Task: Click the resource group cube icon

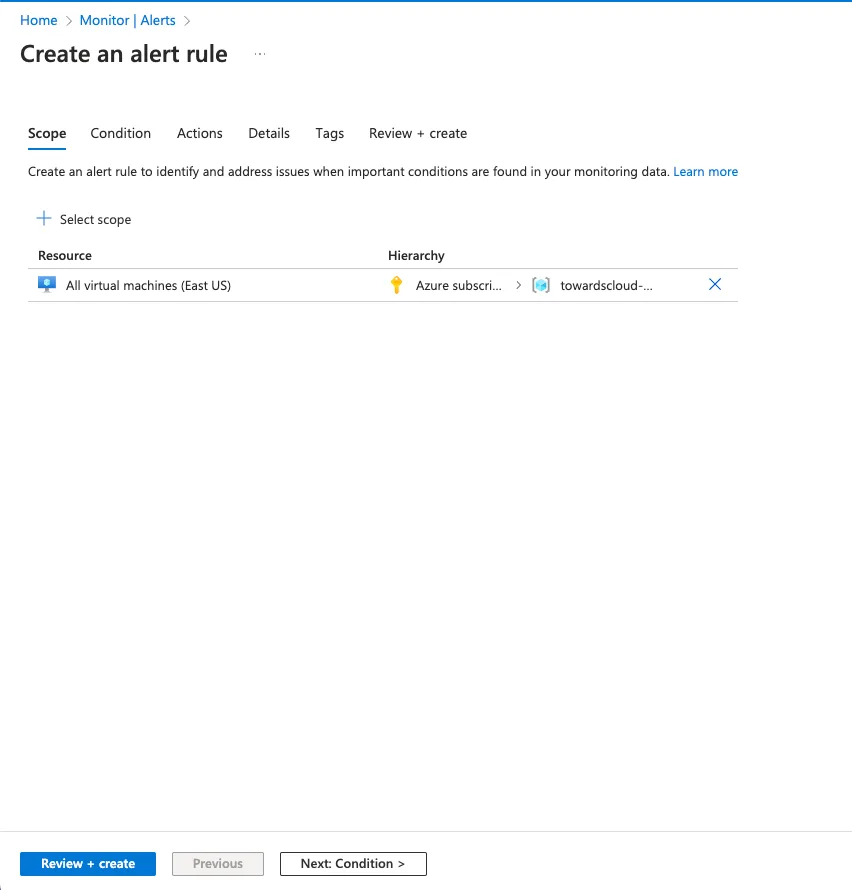Action: click(541, 285)
